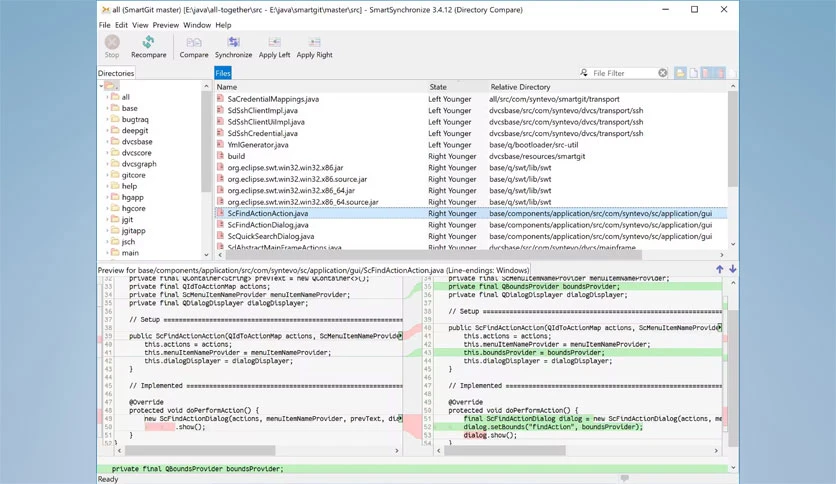Select SdSshCredential.java in file list
Viewport: 836px width, 484px height.
(x=471, y=133)
